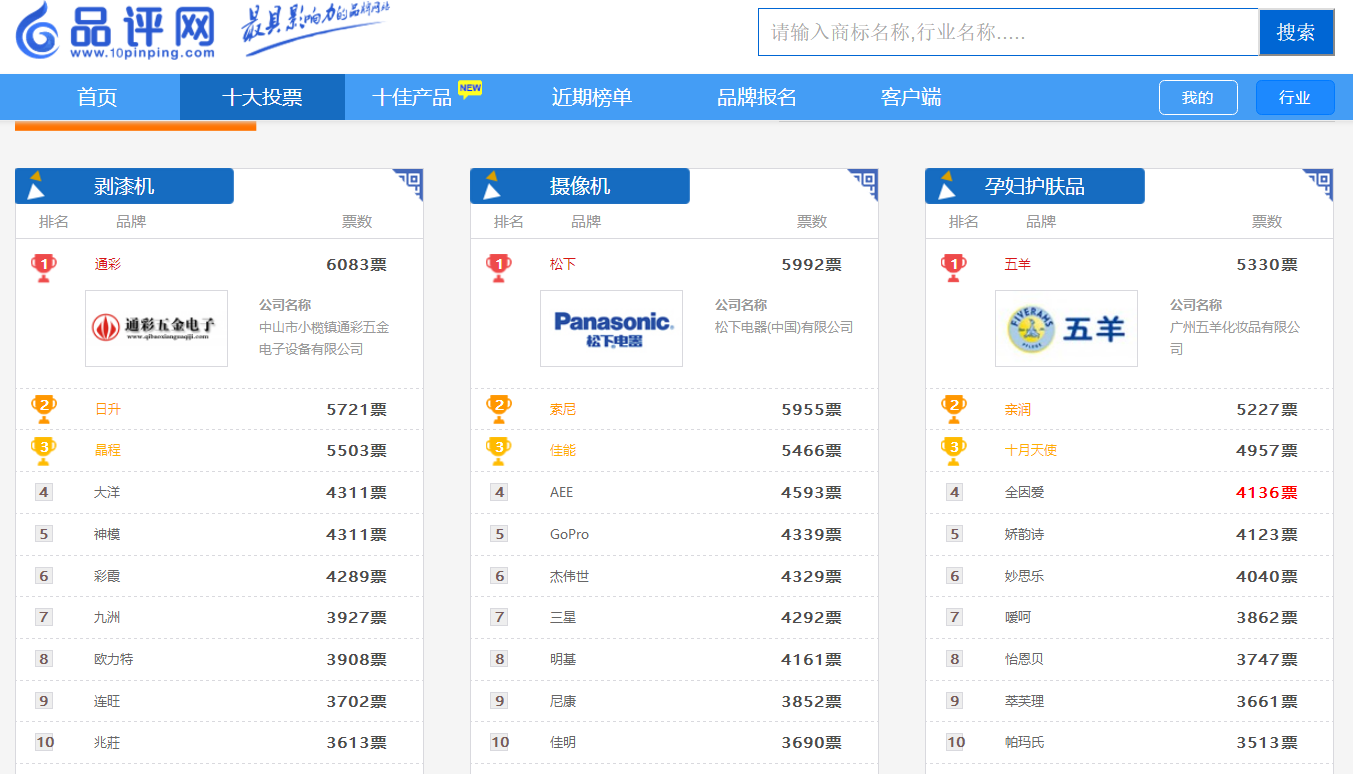This screenshot has height=774, width=1353.
Task: Open the 近期榜单 navigation item
Action: tap(592, 97)
